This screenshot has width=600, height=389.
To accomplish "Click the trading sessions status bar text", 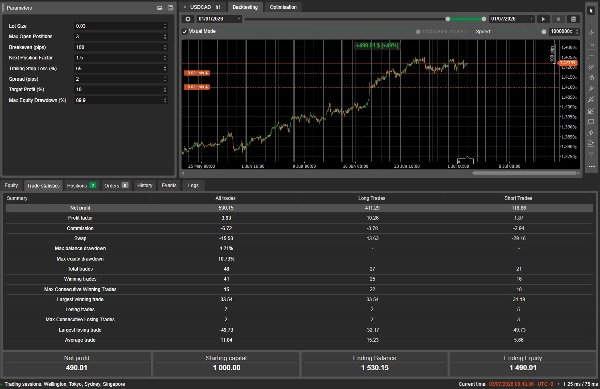I will coord(65,384).
